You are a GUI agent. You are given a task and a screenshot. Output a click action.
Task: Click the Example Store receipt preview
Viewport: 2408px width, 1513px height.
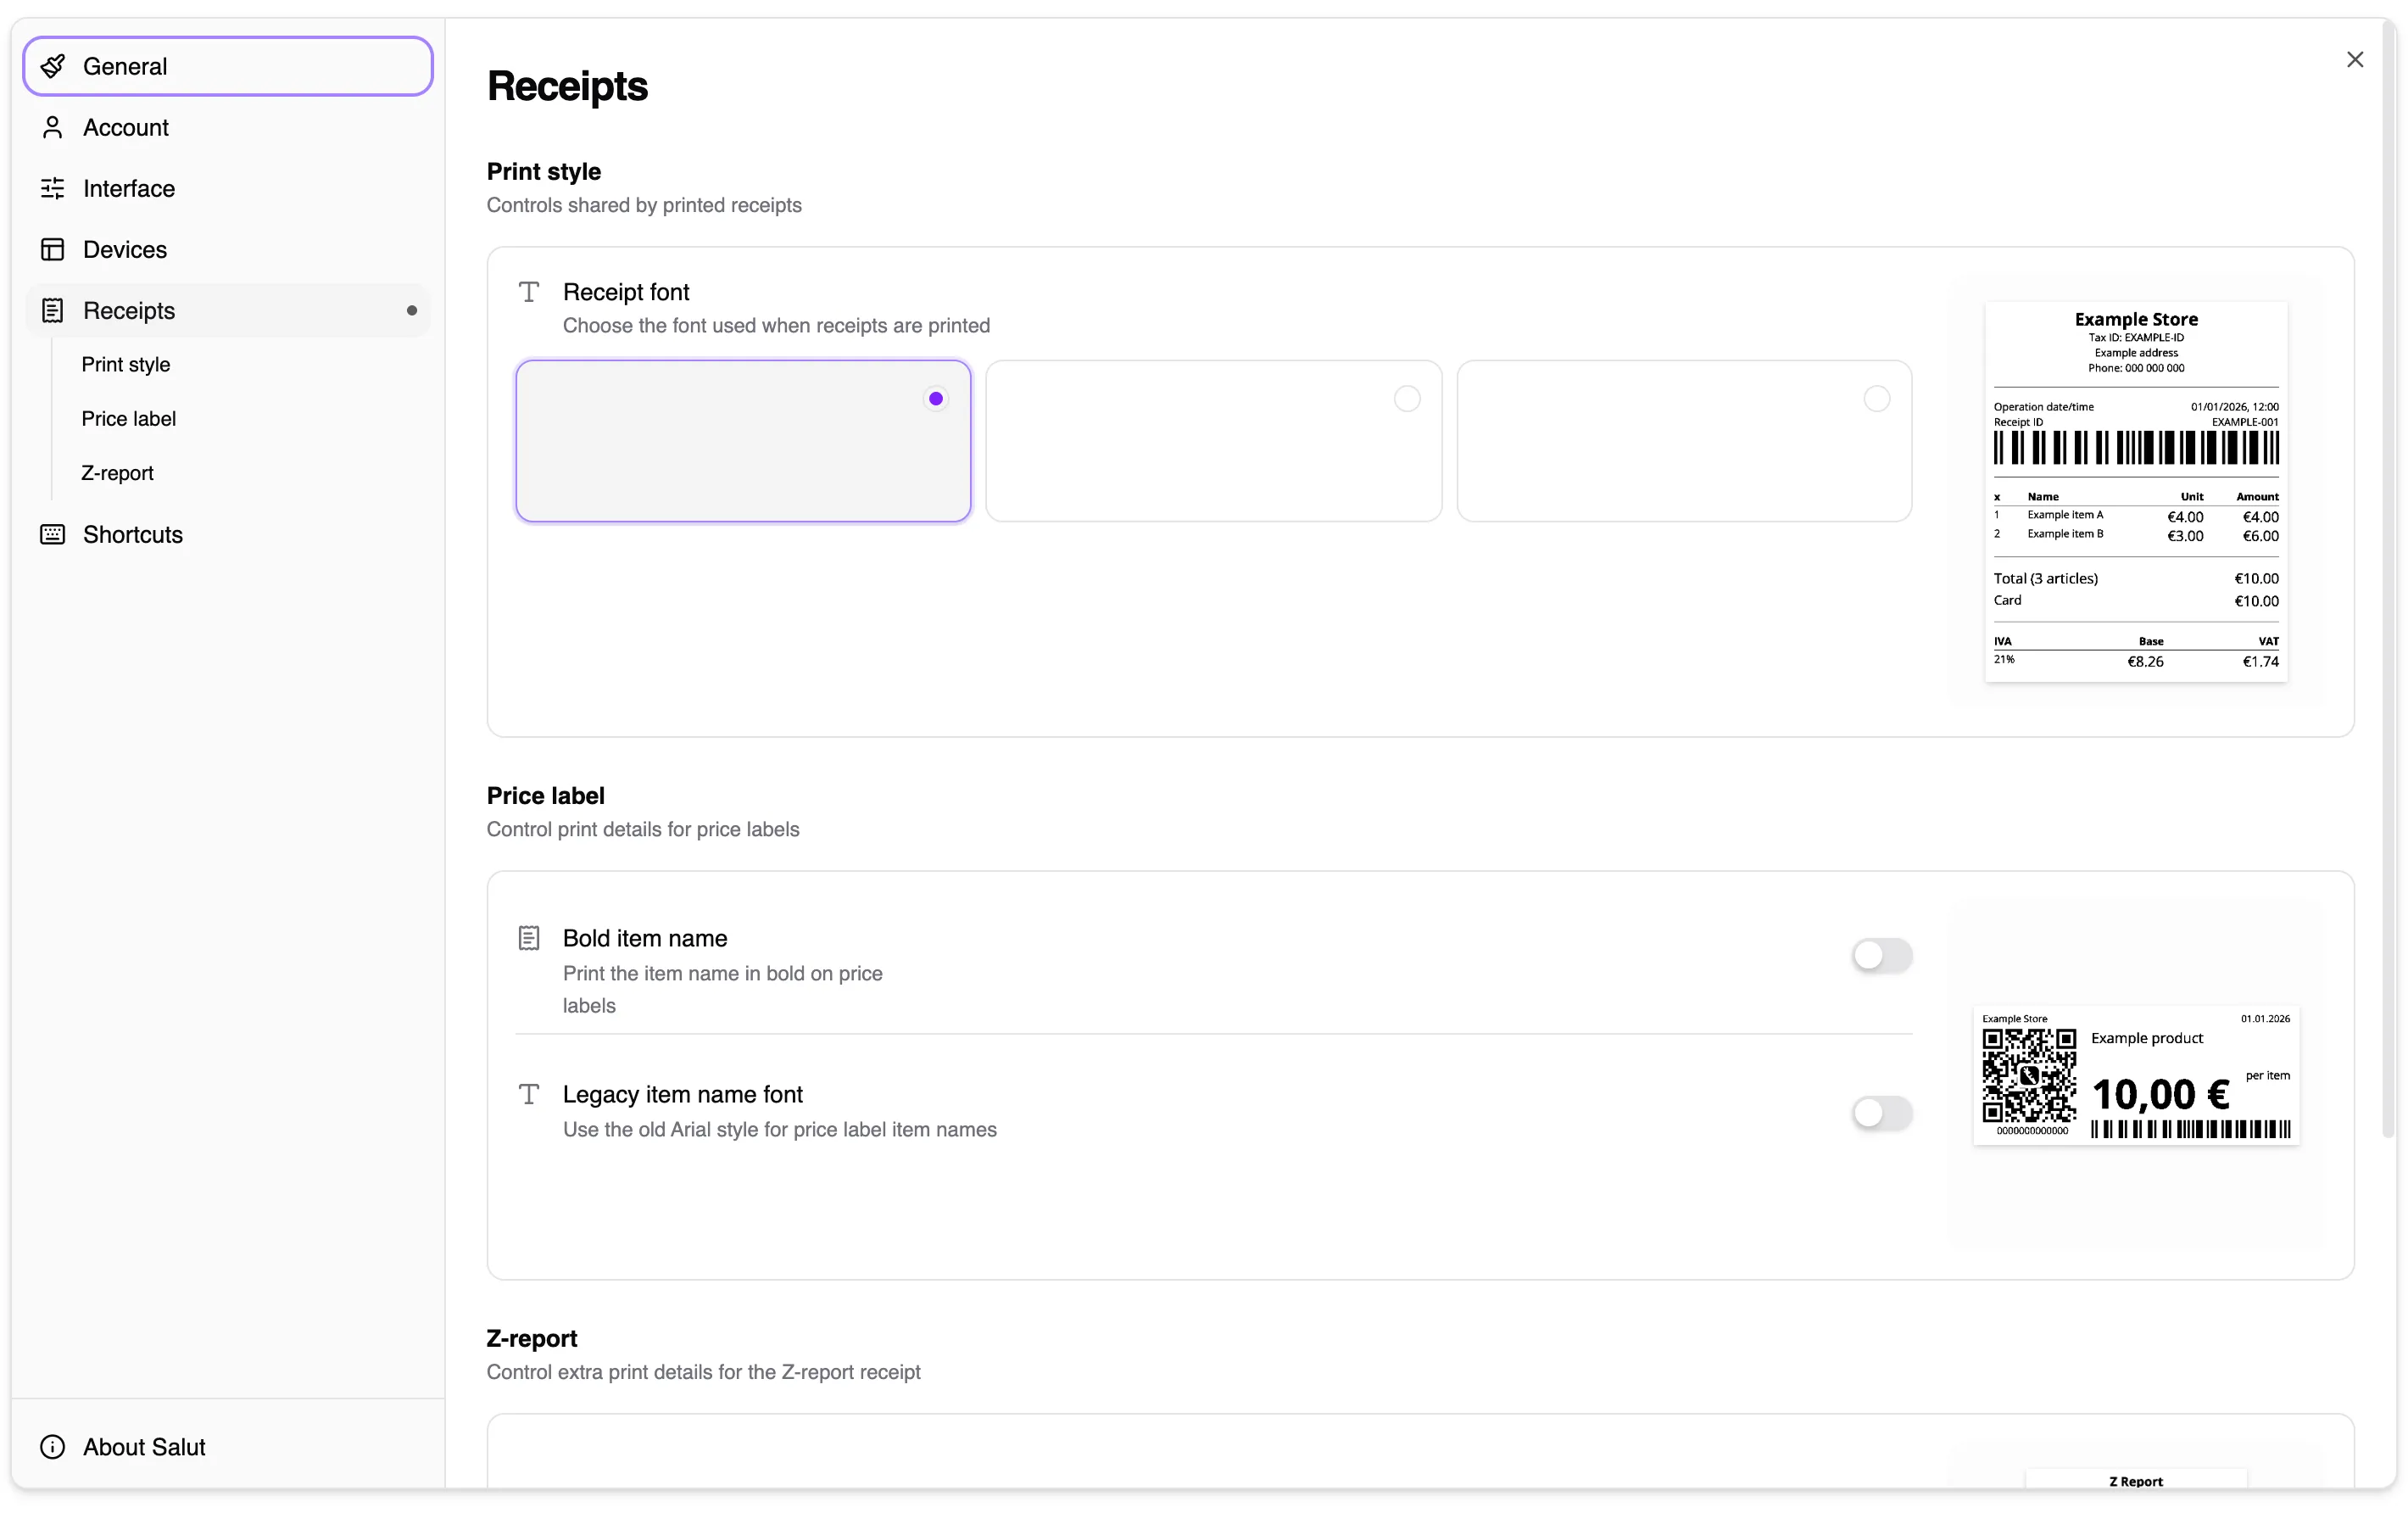[x=2136, y=491]
